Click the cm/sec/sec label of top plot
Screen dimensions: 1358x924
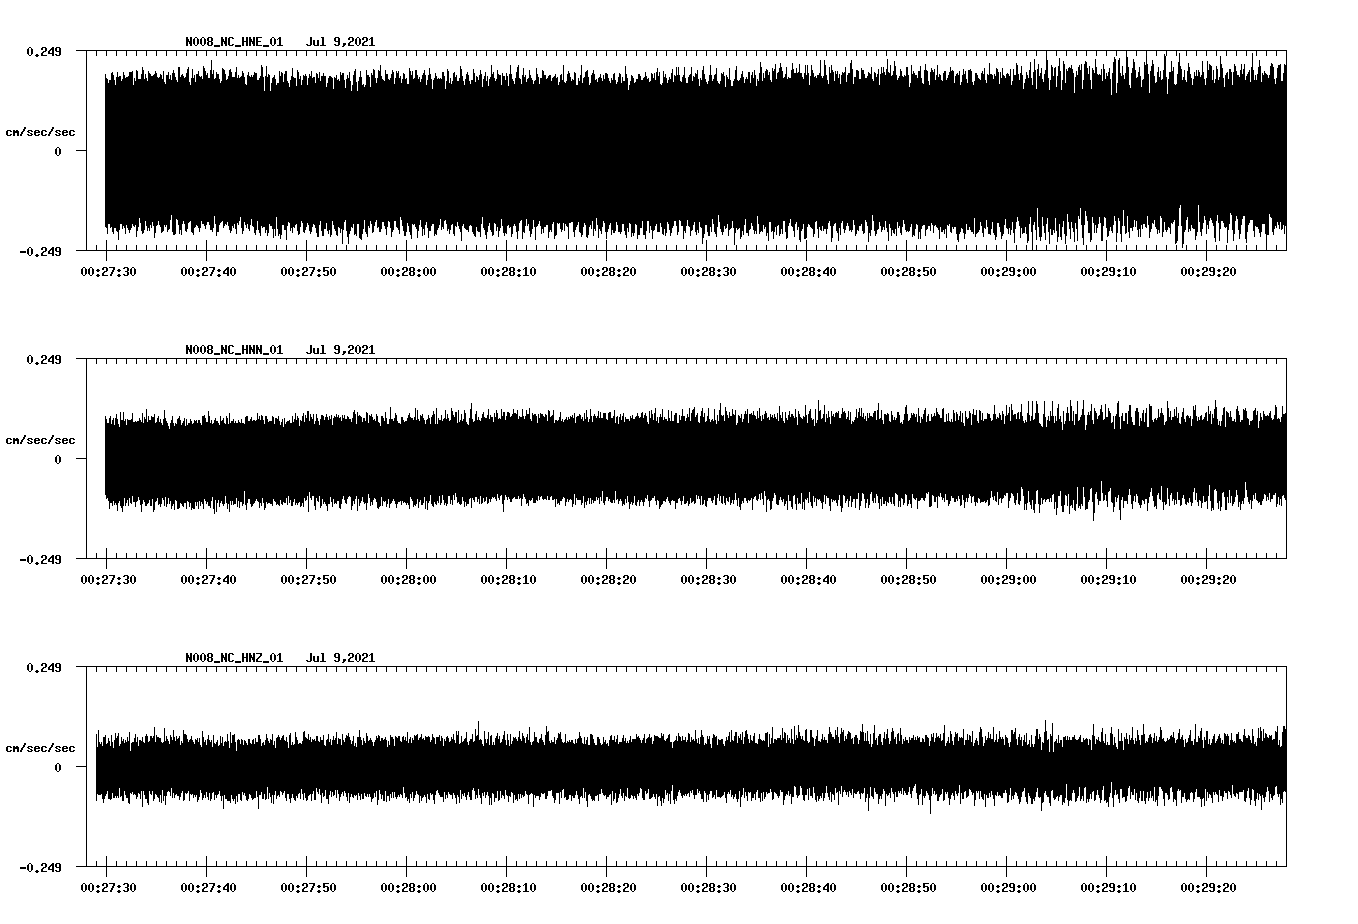[x=39, y=131]
